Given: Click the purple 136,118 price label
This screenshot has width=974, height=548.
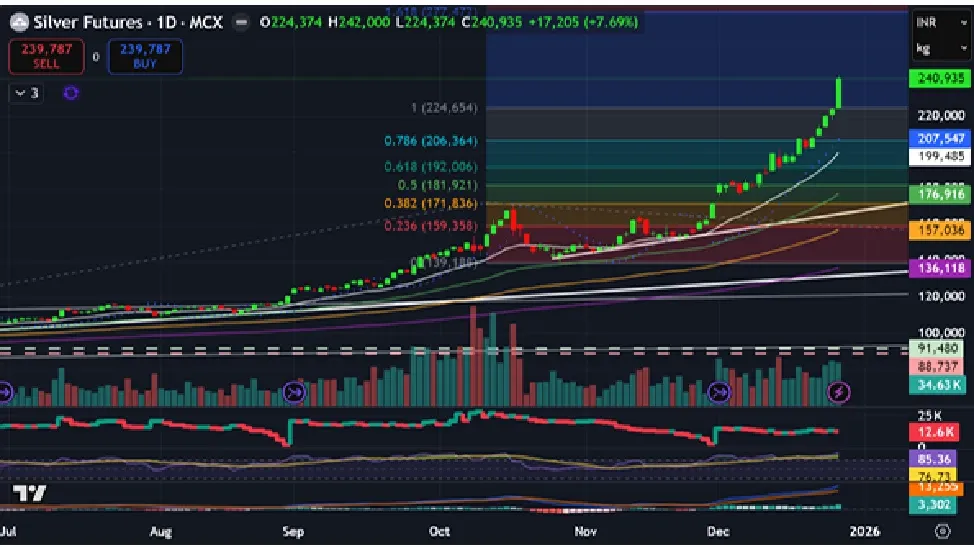Looking at the screenshot, I should (x=940, y=268).
